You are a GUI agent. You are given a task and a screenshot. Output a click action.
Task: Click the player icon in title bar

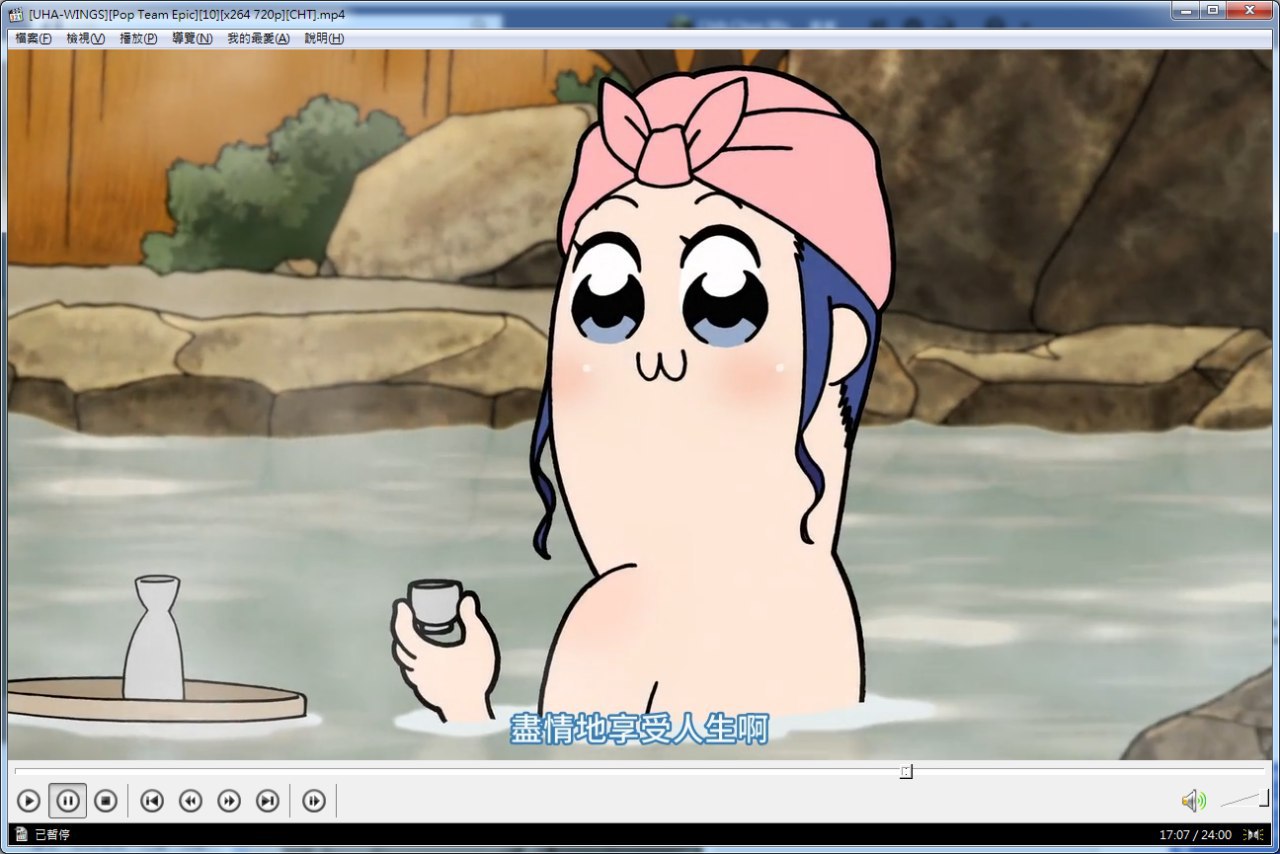click(x=16, y=14)
